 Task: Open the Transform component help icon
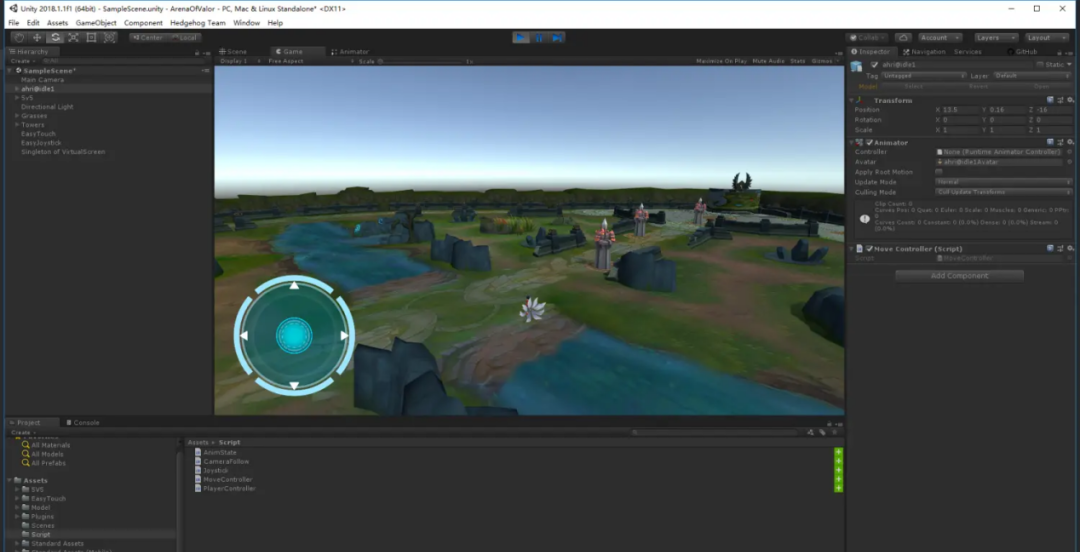[x=1050, y=101]
